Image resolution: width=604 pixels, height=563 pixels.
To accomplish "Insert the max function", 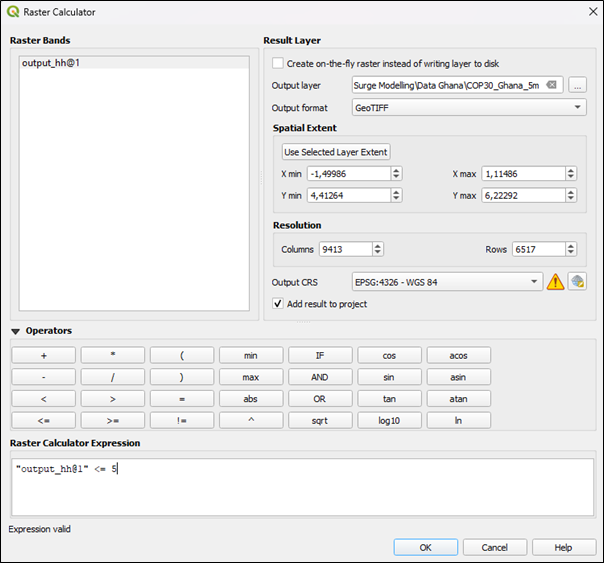I will 251,377.
